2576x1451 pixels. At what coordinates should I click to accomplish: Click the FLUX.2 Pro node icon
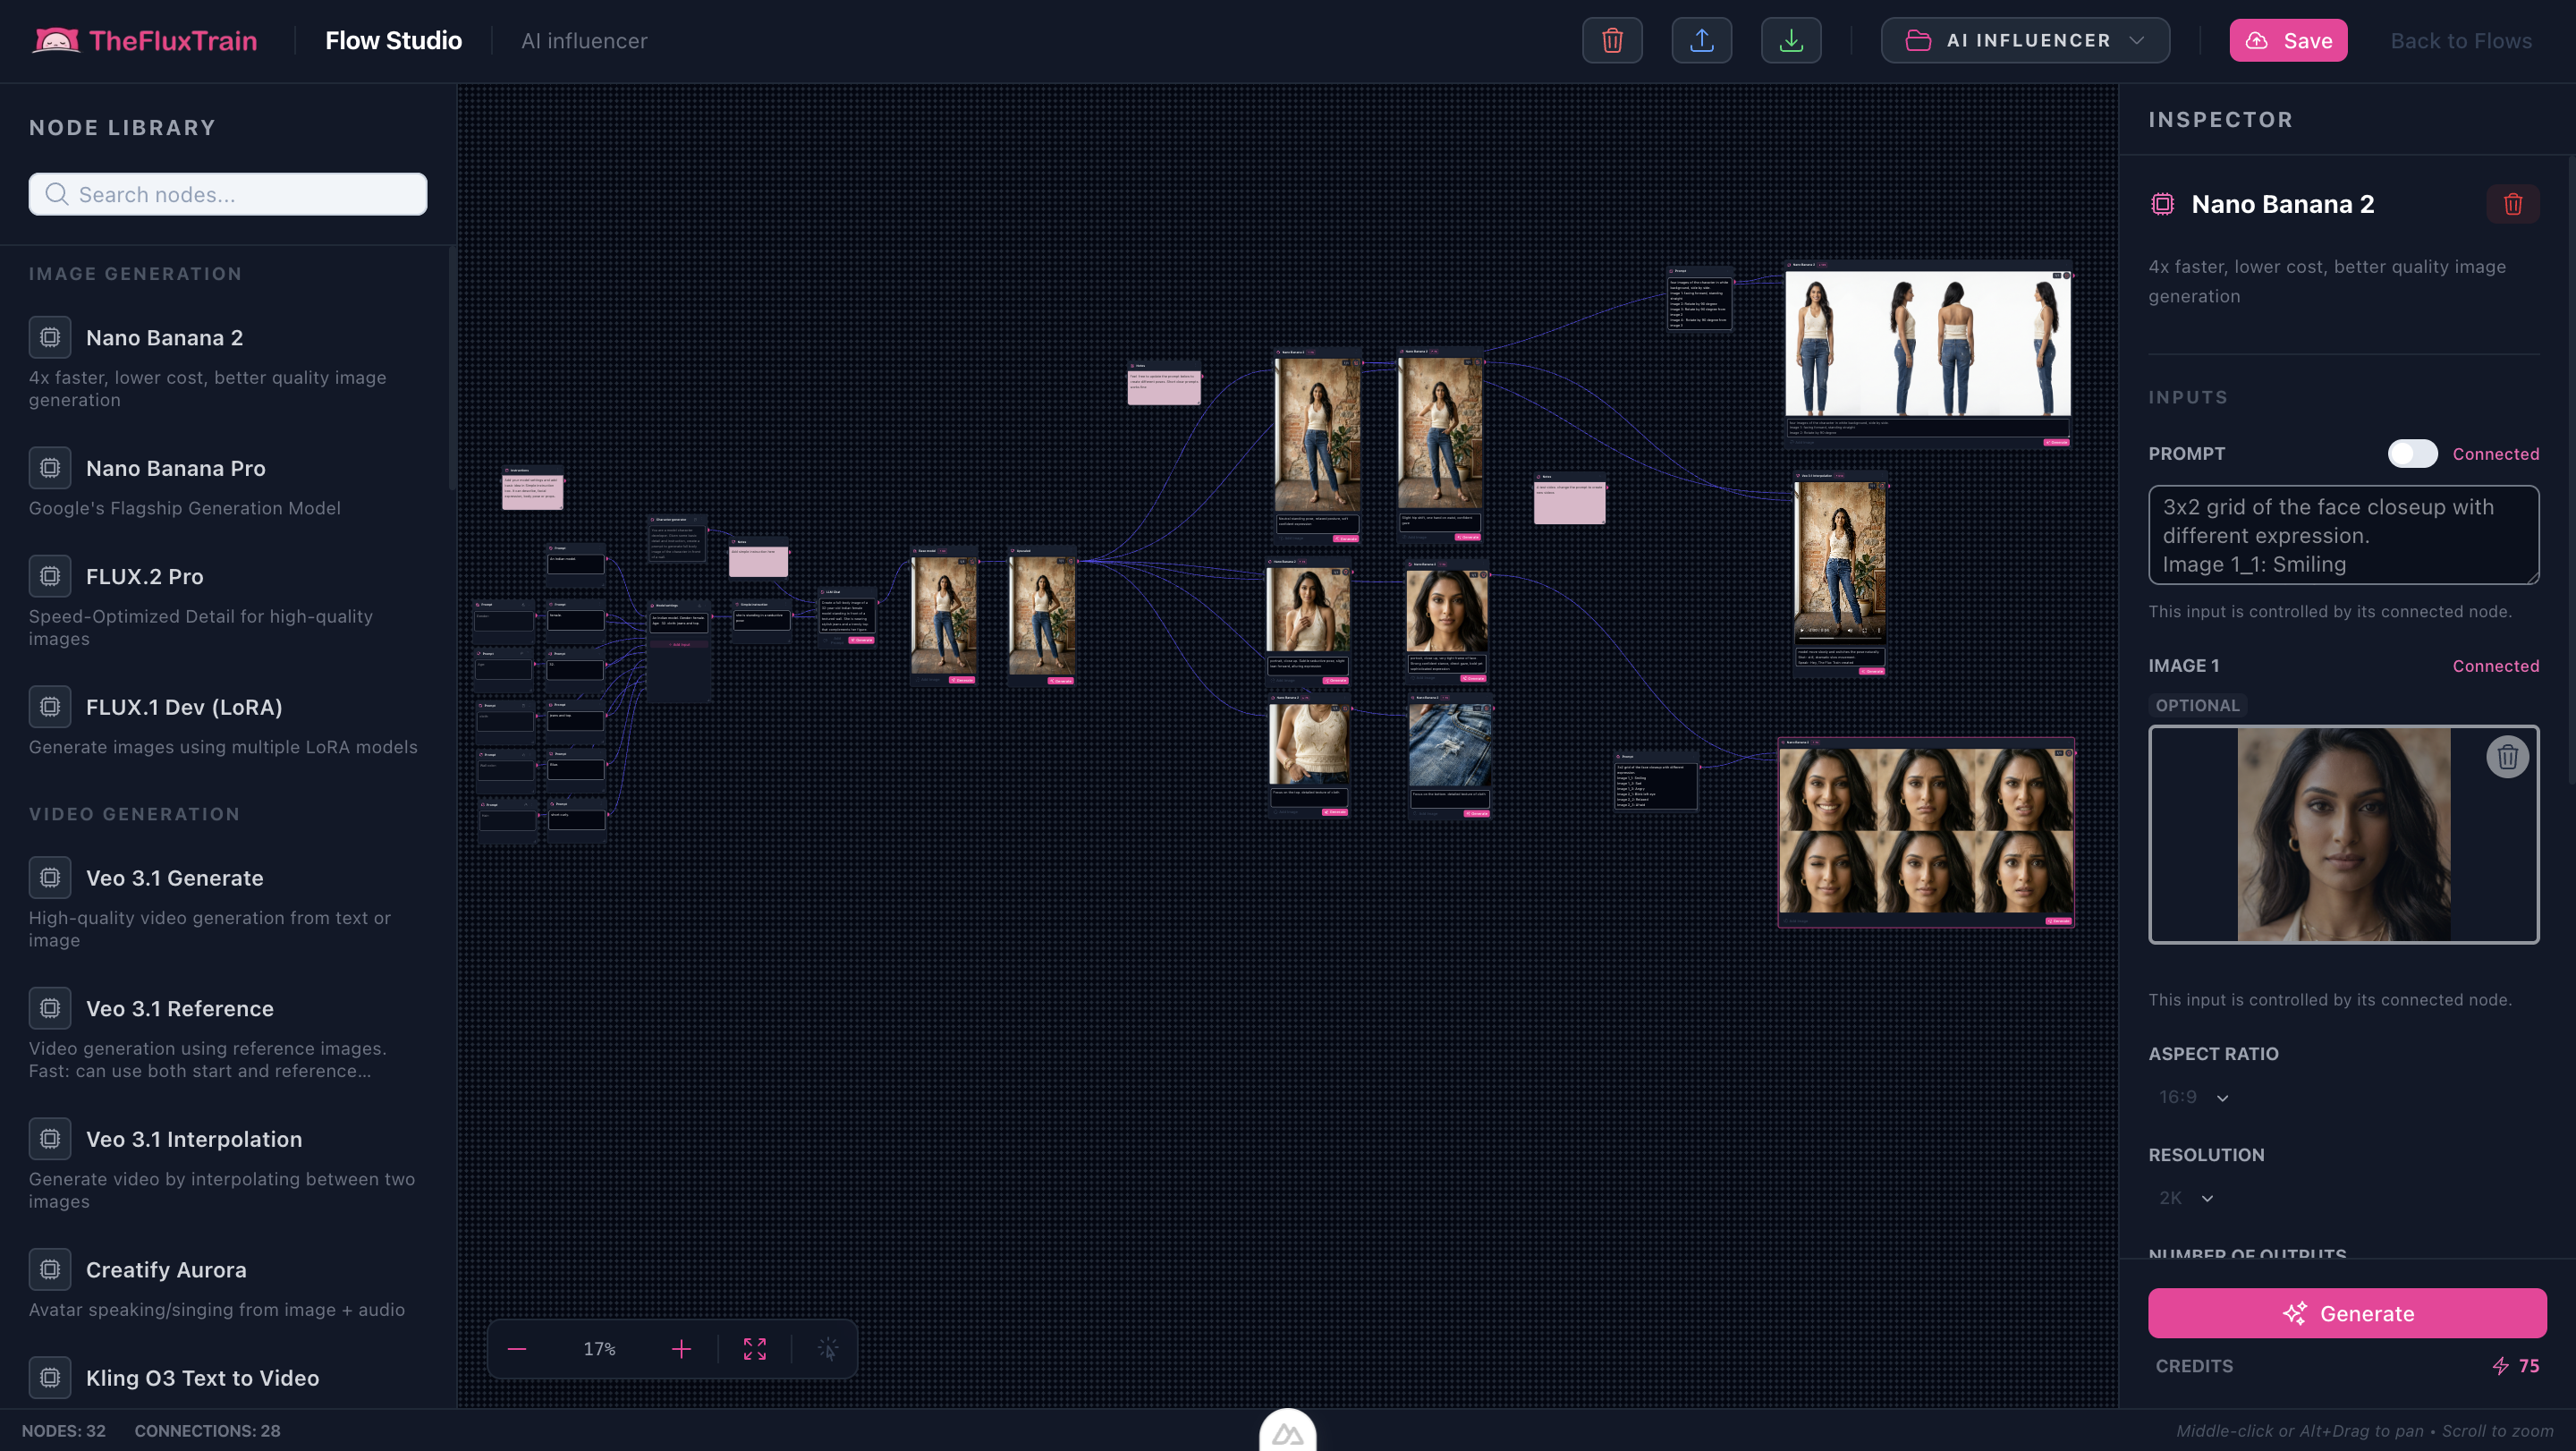[50, 576]
